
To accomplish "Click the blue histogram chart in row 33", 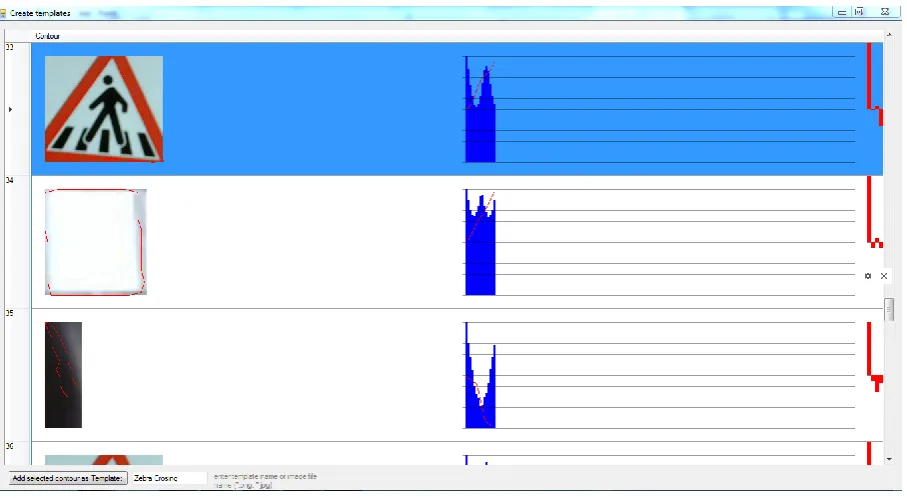I will tap(480, 110).
